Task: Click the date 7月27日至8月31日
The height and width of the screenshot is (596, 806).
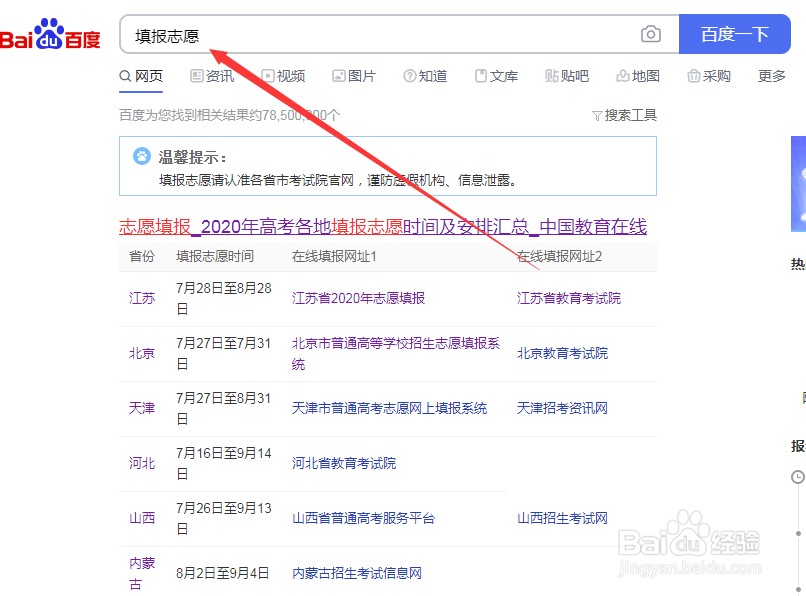Action: pos(224,408)
